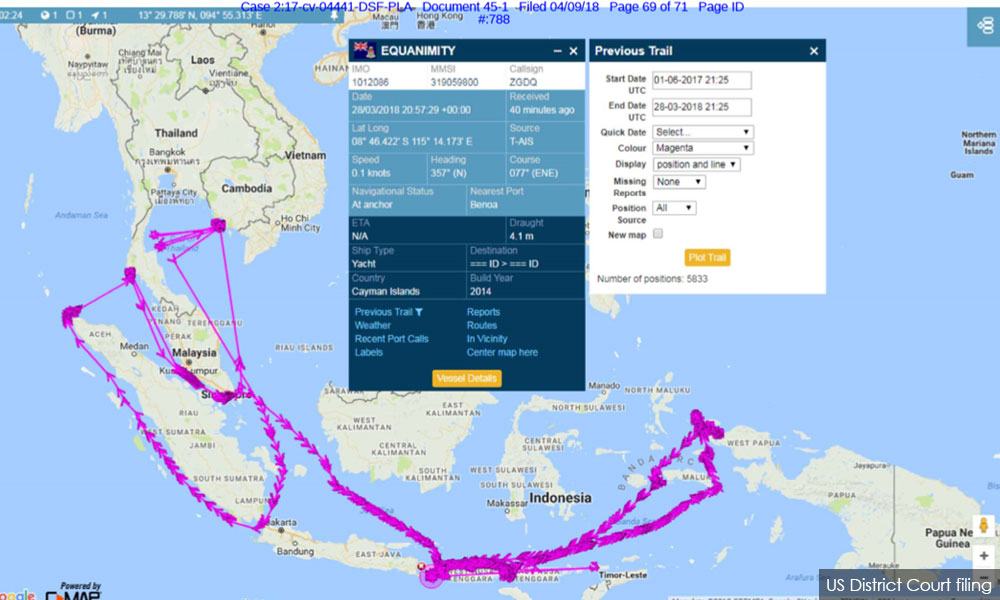The width and height of the screenshot is (1000, 600).
Task: Click the filter icon next to Previous Trail
Action: [419, 311]
